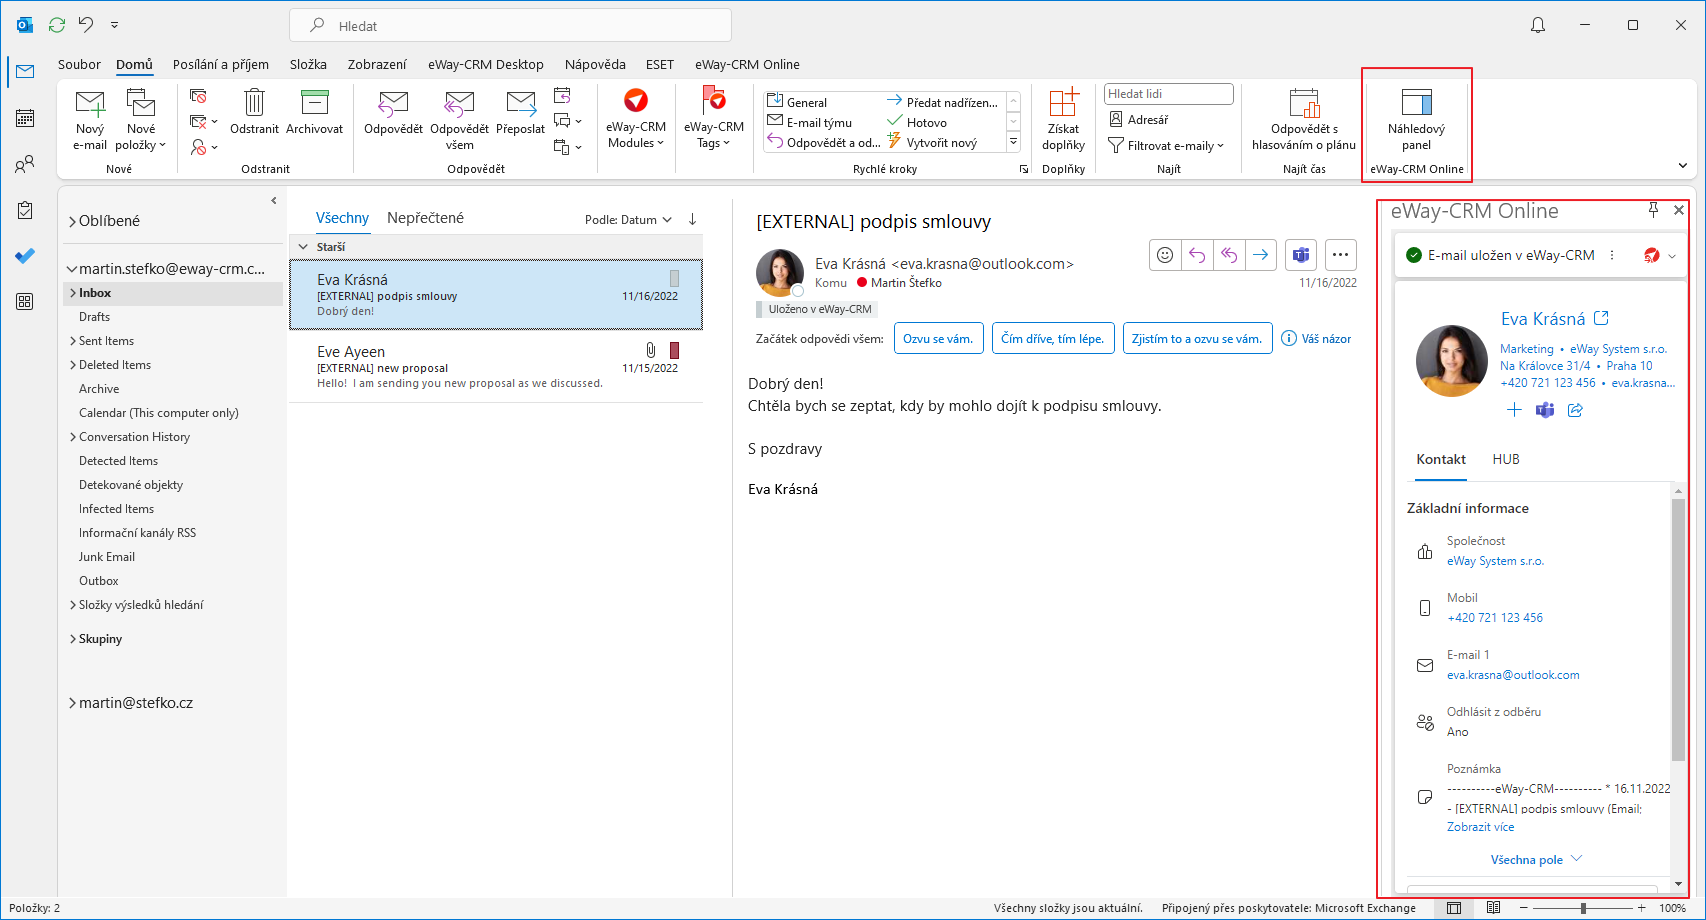This screenshot has height=920, width=1706.
Task: Toggle flag on Eva Krásná message
Action: (674, 278)
